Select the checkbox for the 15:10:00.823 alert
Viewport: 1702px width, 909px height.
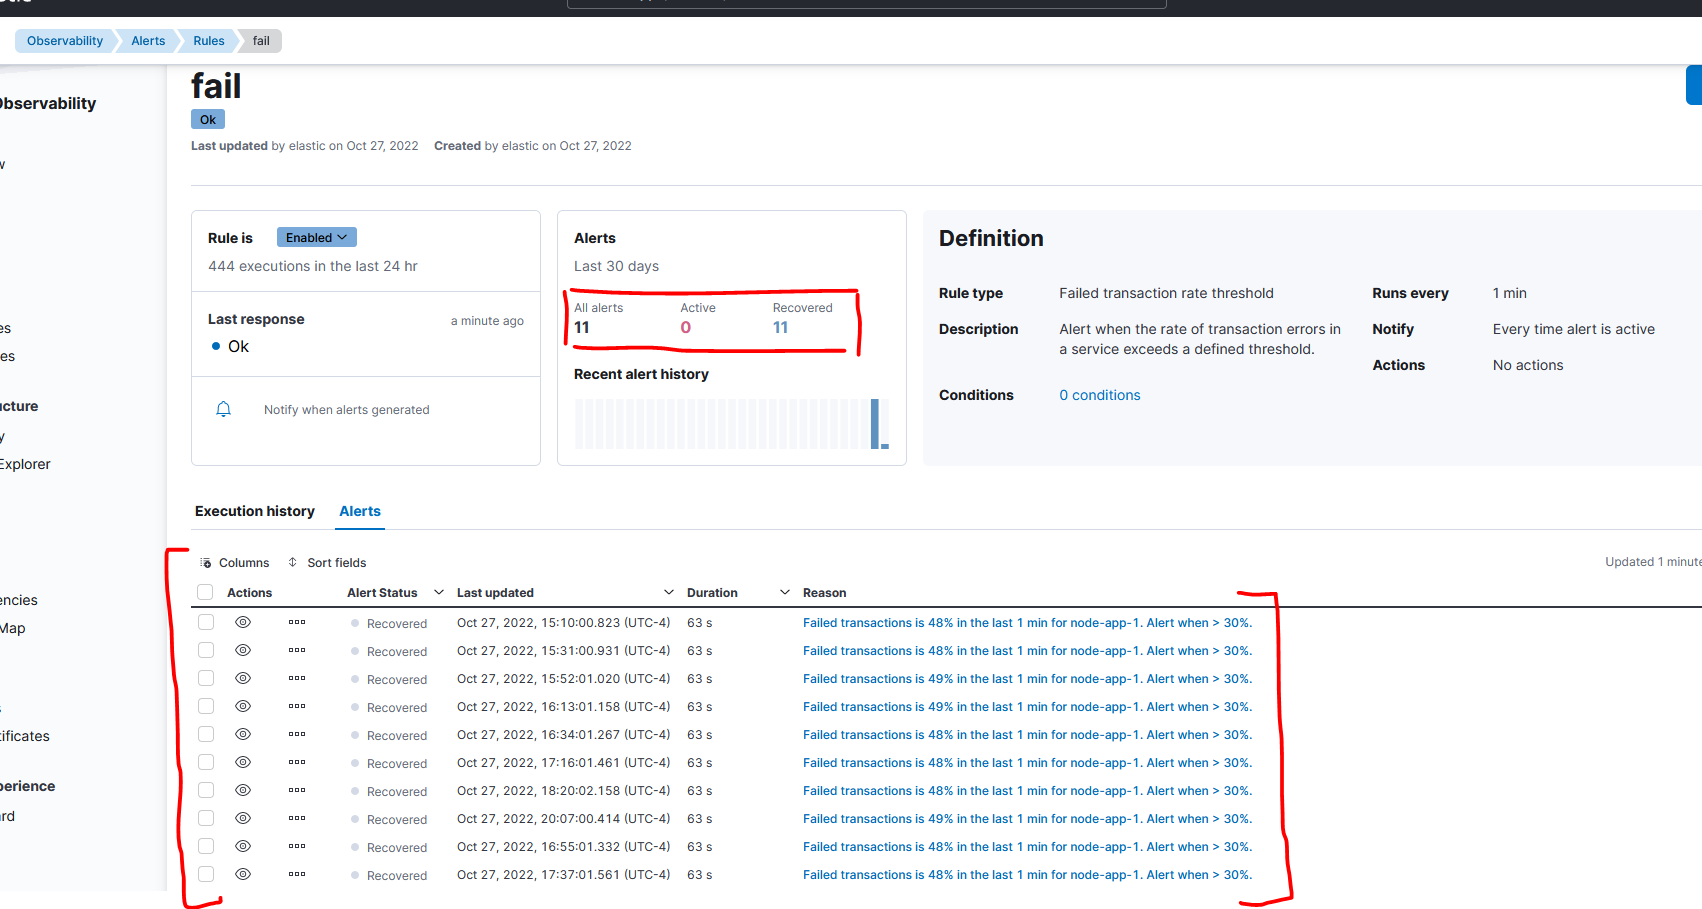[206, 622]
